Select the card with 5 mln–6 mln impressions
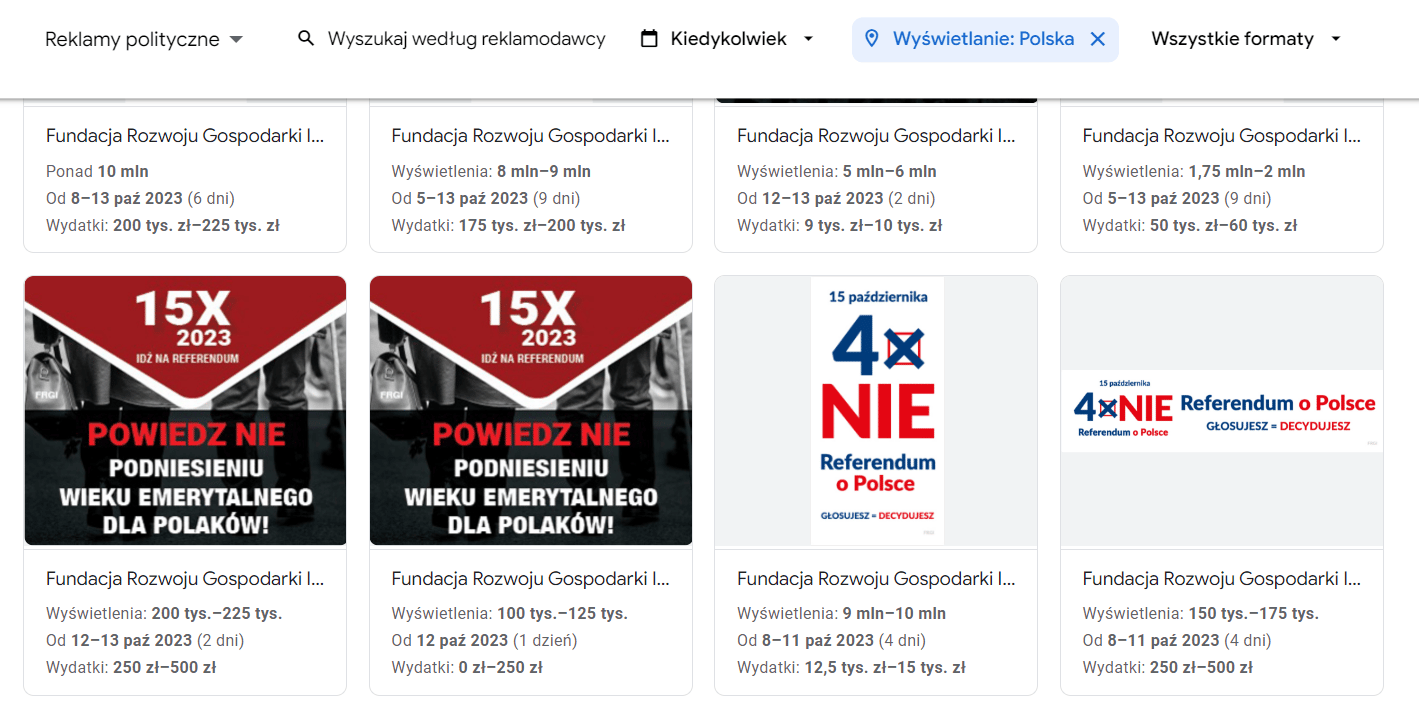 [x=876, y=176]
